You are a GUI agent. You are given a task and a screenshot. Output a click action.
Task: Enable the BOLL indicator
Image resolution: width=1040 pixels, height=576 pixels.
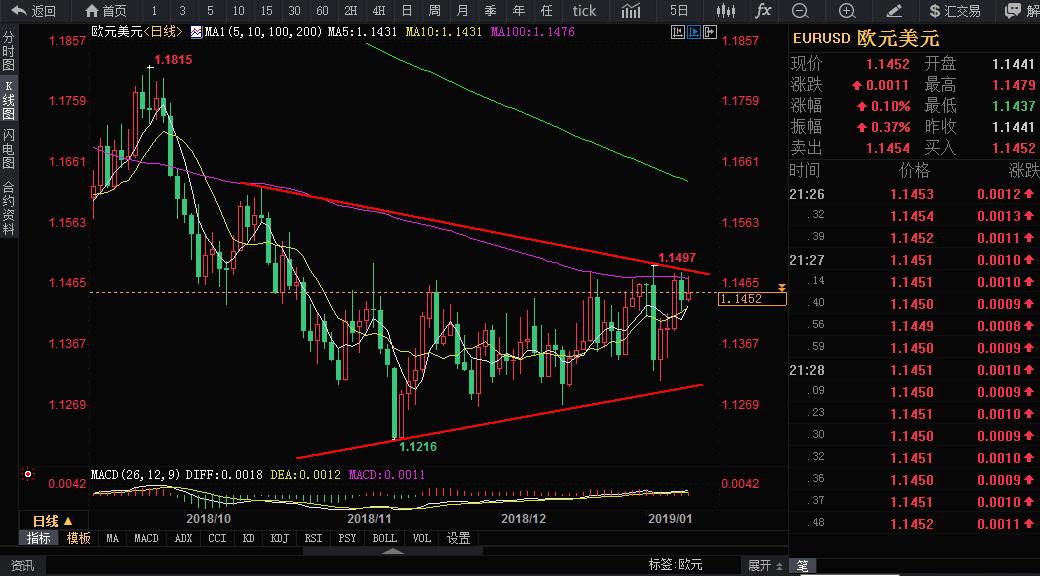(385, 538)
